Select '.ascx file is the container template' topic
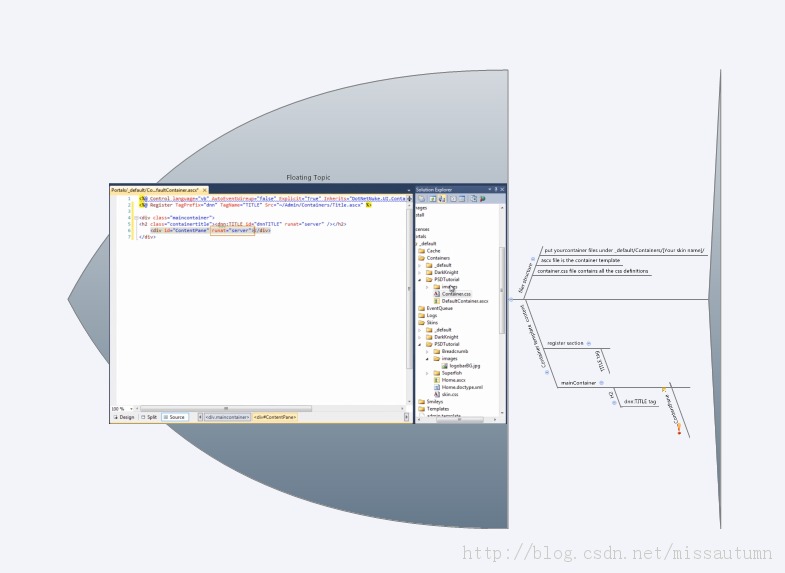This screenshot has height=573, width=785. pyautogui.click(x=580, y=260)
